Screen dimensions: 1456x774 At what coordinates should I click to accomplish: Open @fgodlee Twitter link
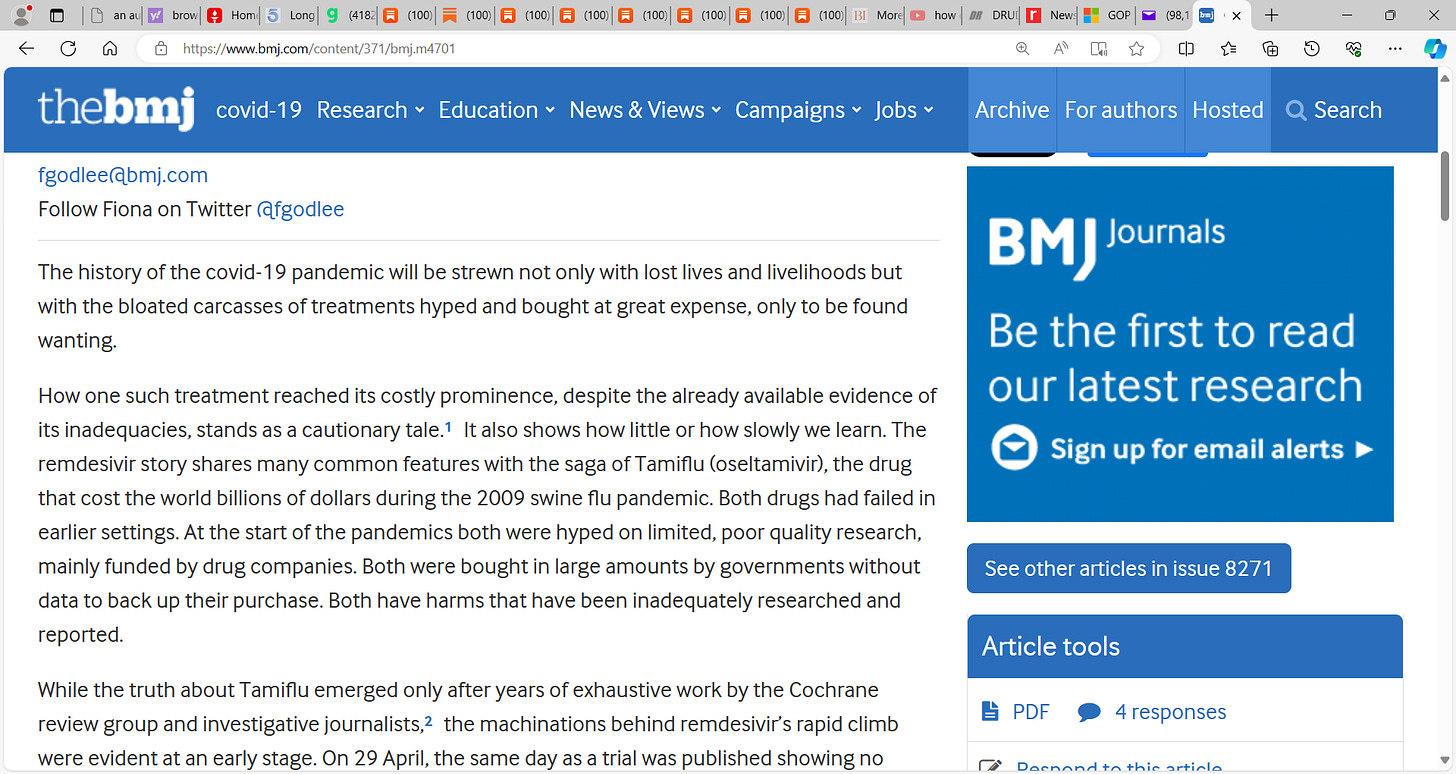(300, 209)
